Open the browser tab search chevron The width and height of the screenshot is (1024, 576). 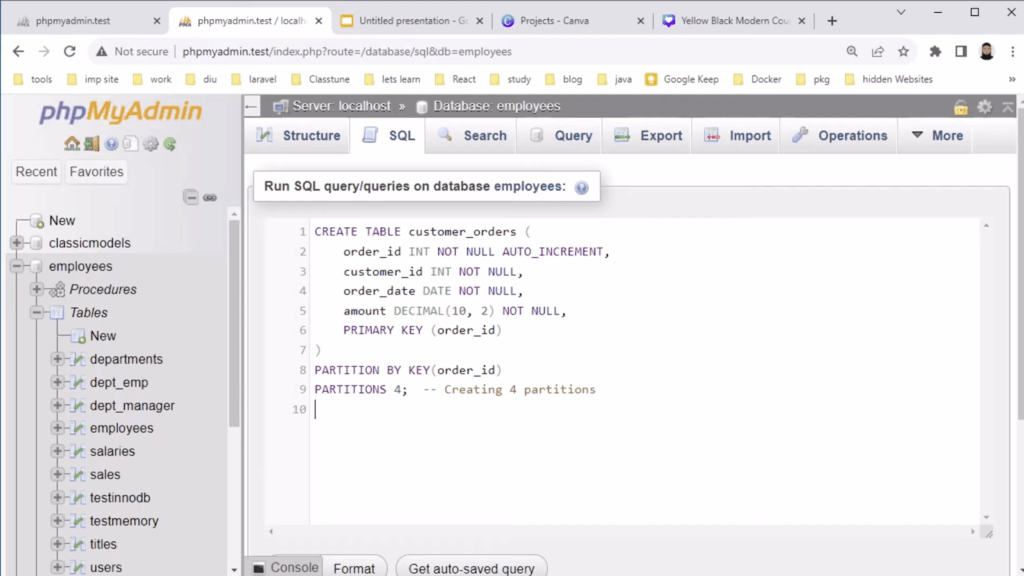point(901,12)
